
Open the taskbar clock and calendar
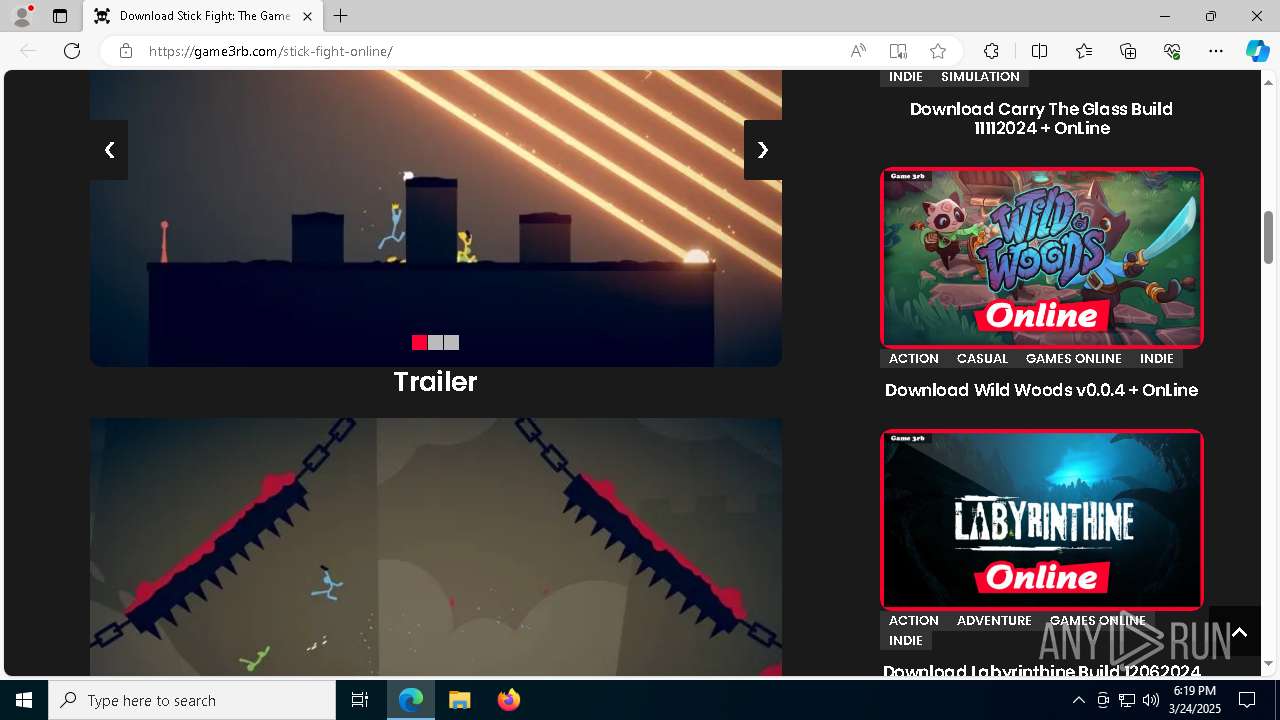[1194, 700]
